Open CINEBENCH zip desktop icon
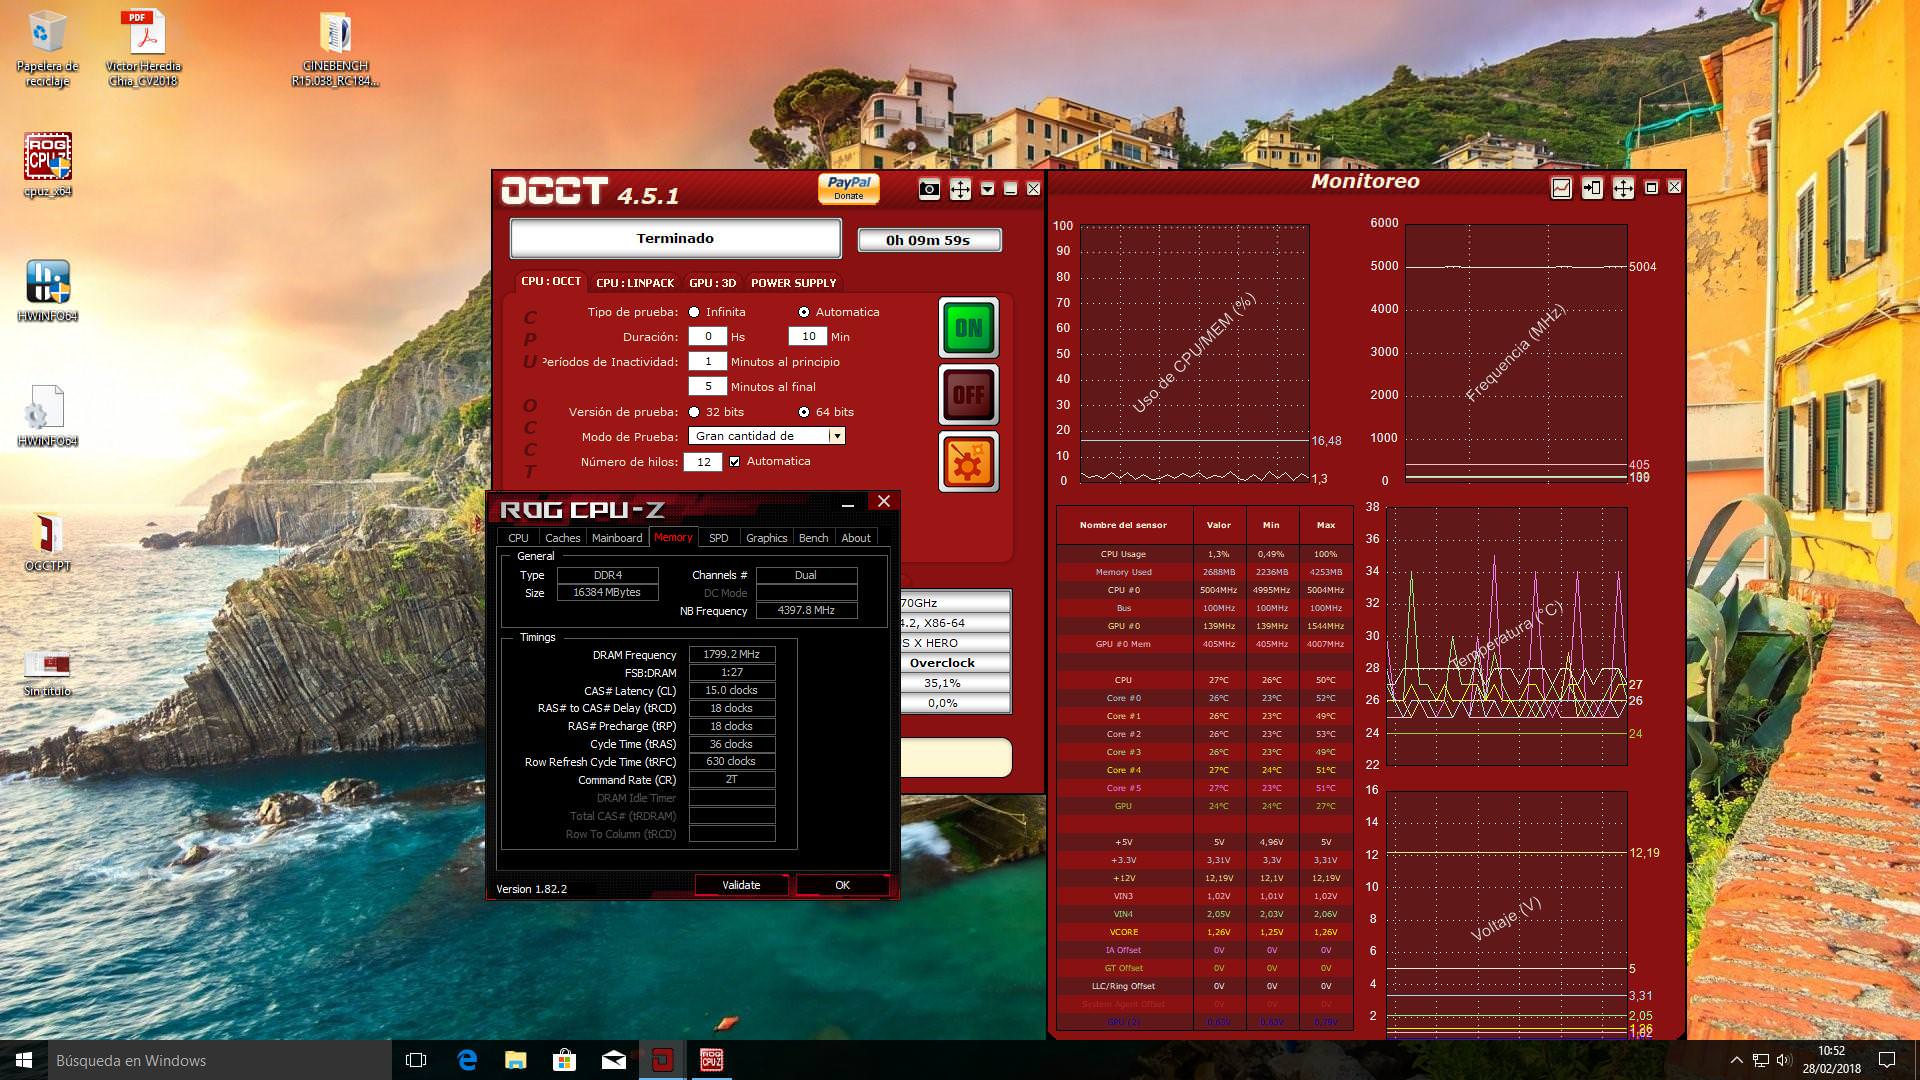Viewport: 1920px width, 1080px height. [x=335, y=50]
